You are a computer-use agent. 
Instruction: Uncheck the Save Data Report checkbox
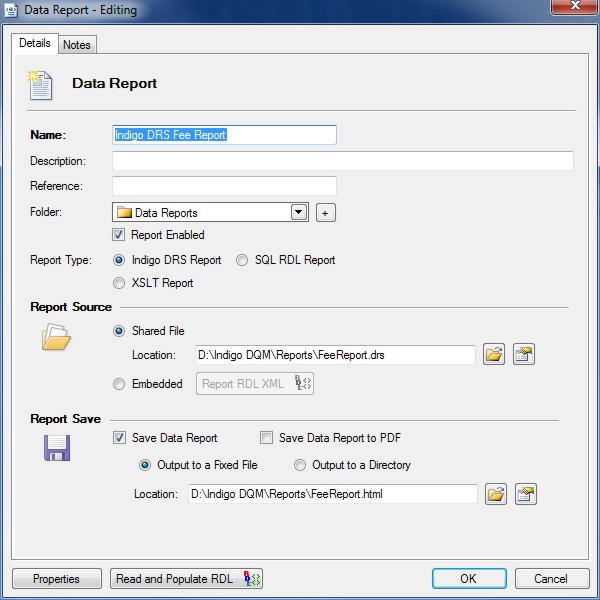(x=121, y=437)
